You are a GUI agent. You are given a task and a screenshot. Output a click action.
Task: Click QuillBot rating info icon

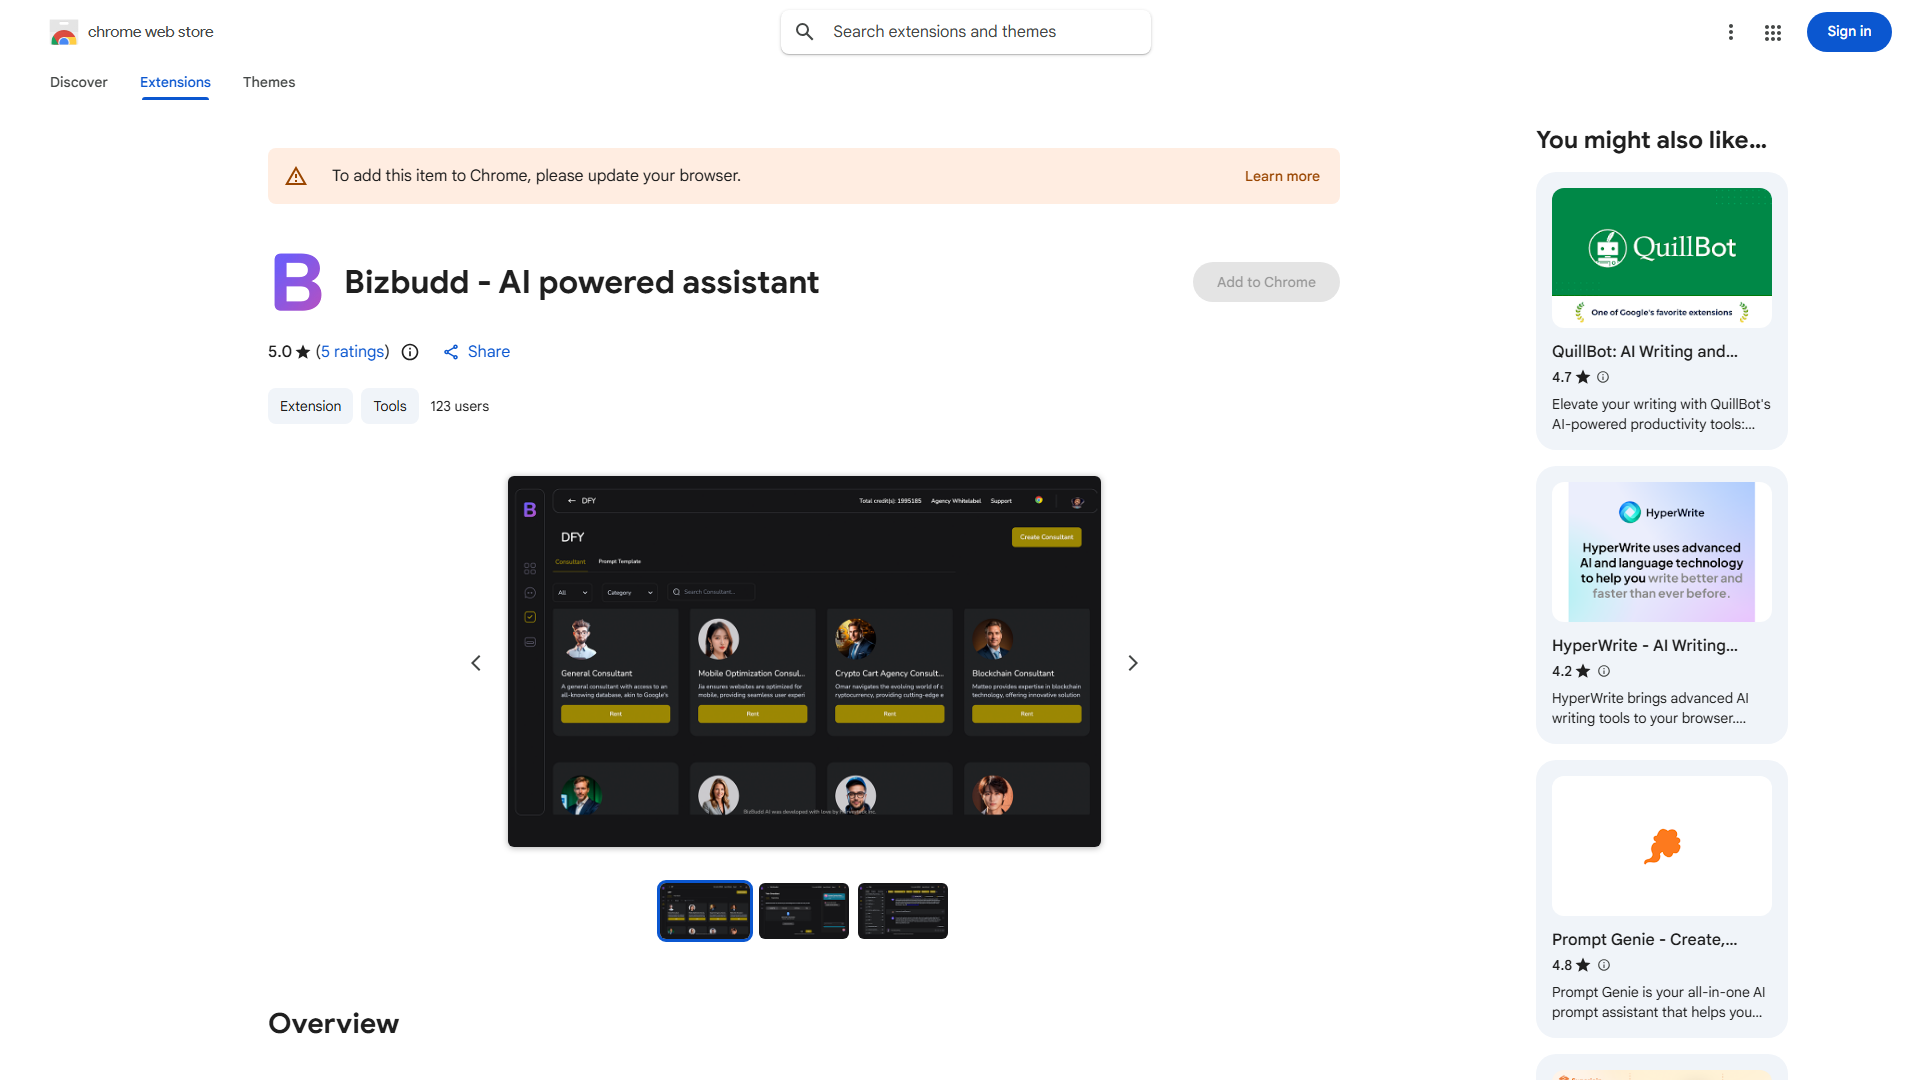[x=1603, y=377]
